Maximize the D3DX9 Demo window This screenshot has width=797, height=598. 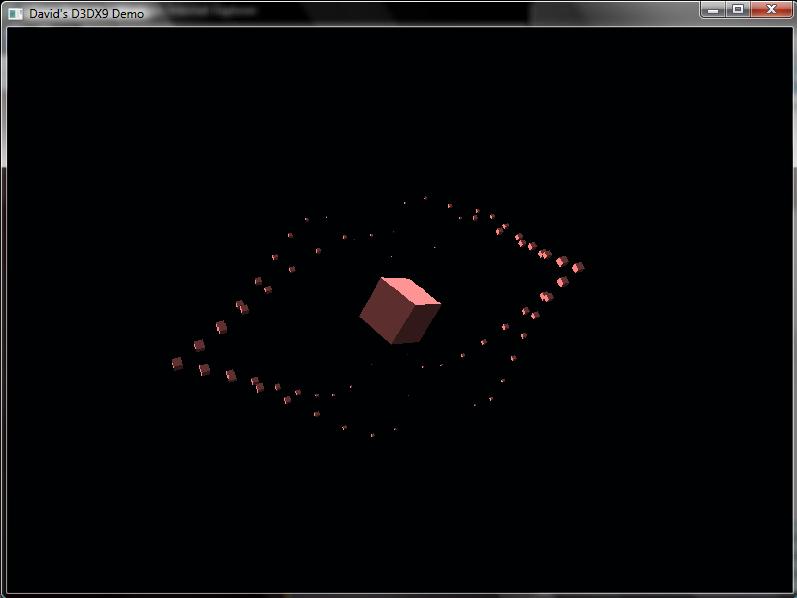738,10
